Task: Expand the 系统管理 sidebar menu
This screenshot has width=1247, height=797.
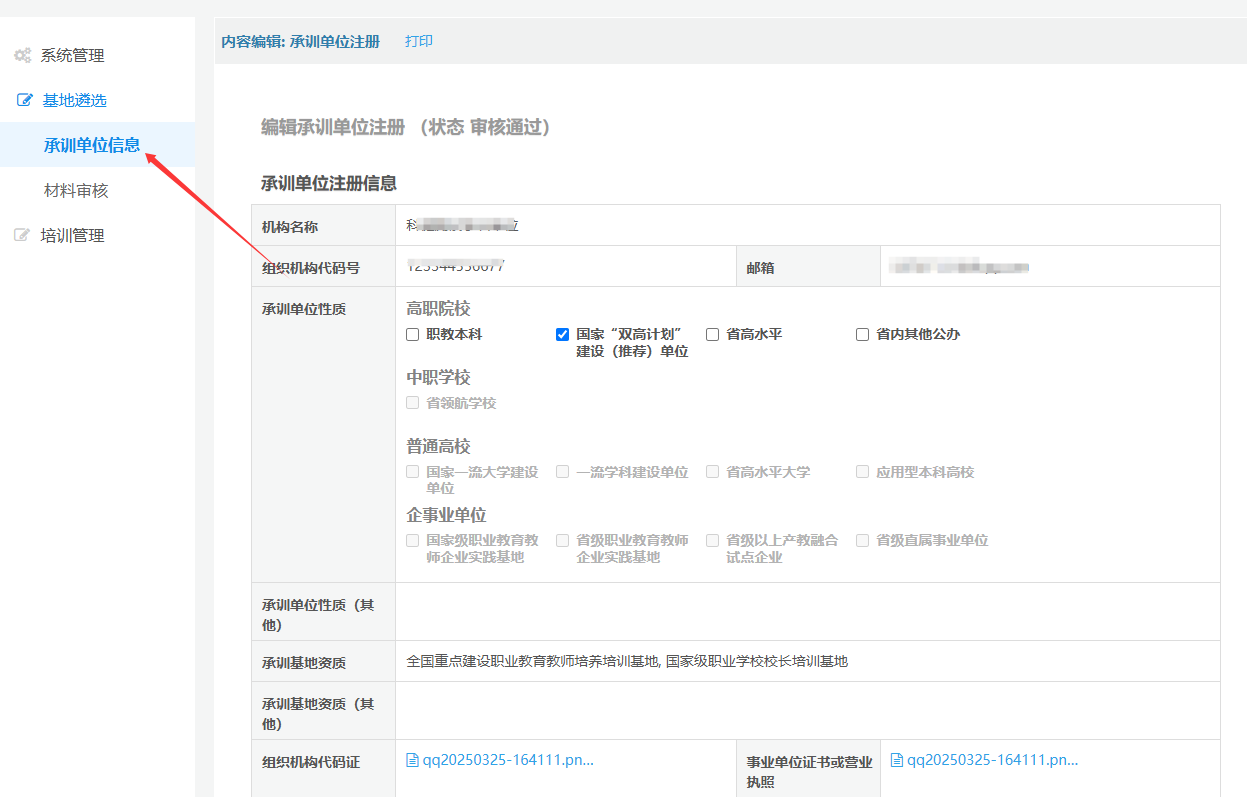Action: 72,56
